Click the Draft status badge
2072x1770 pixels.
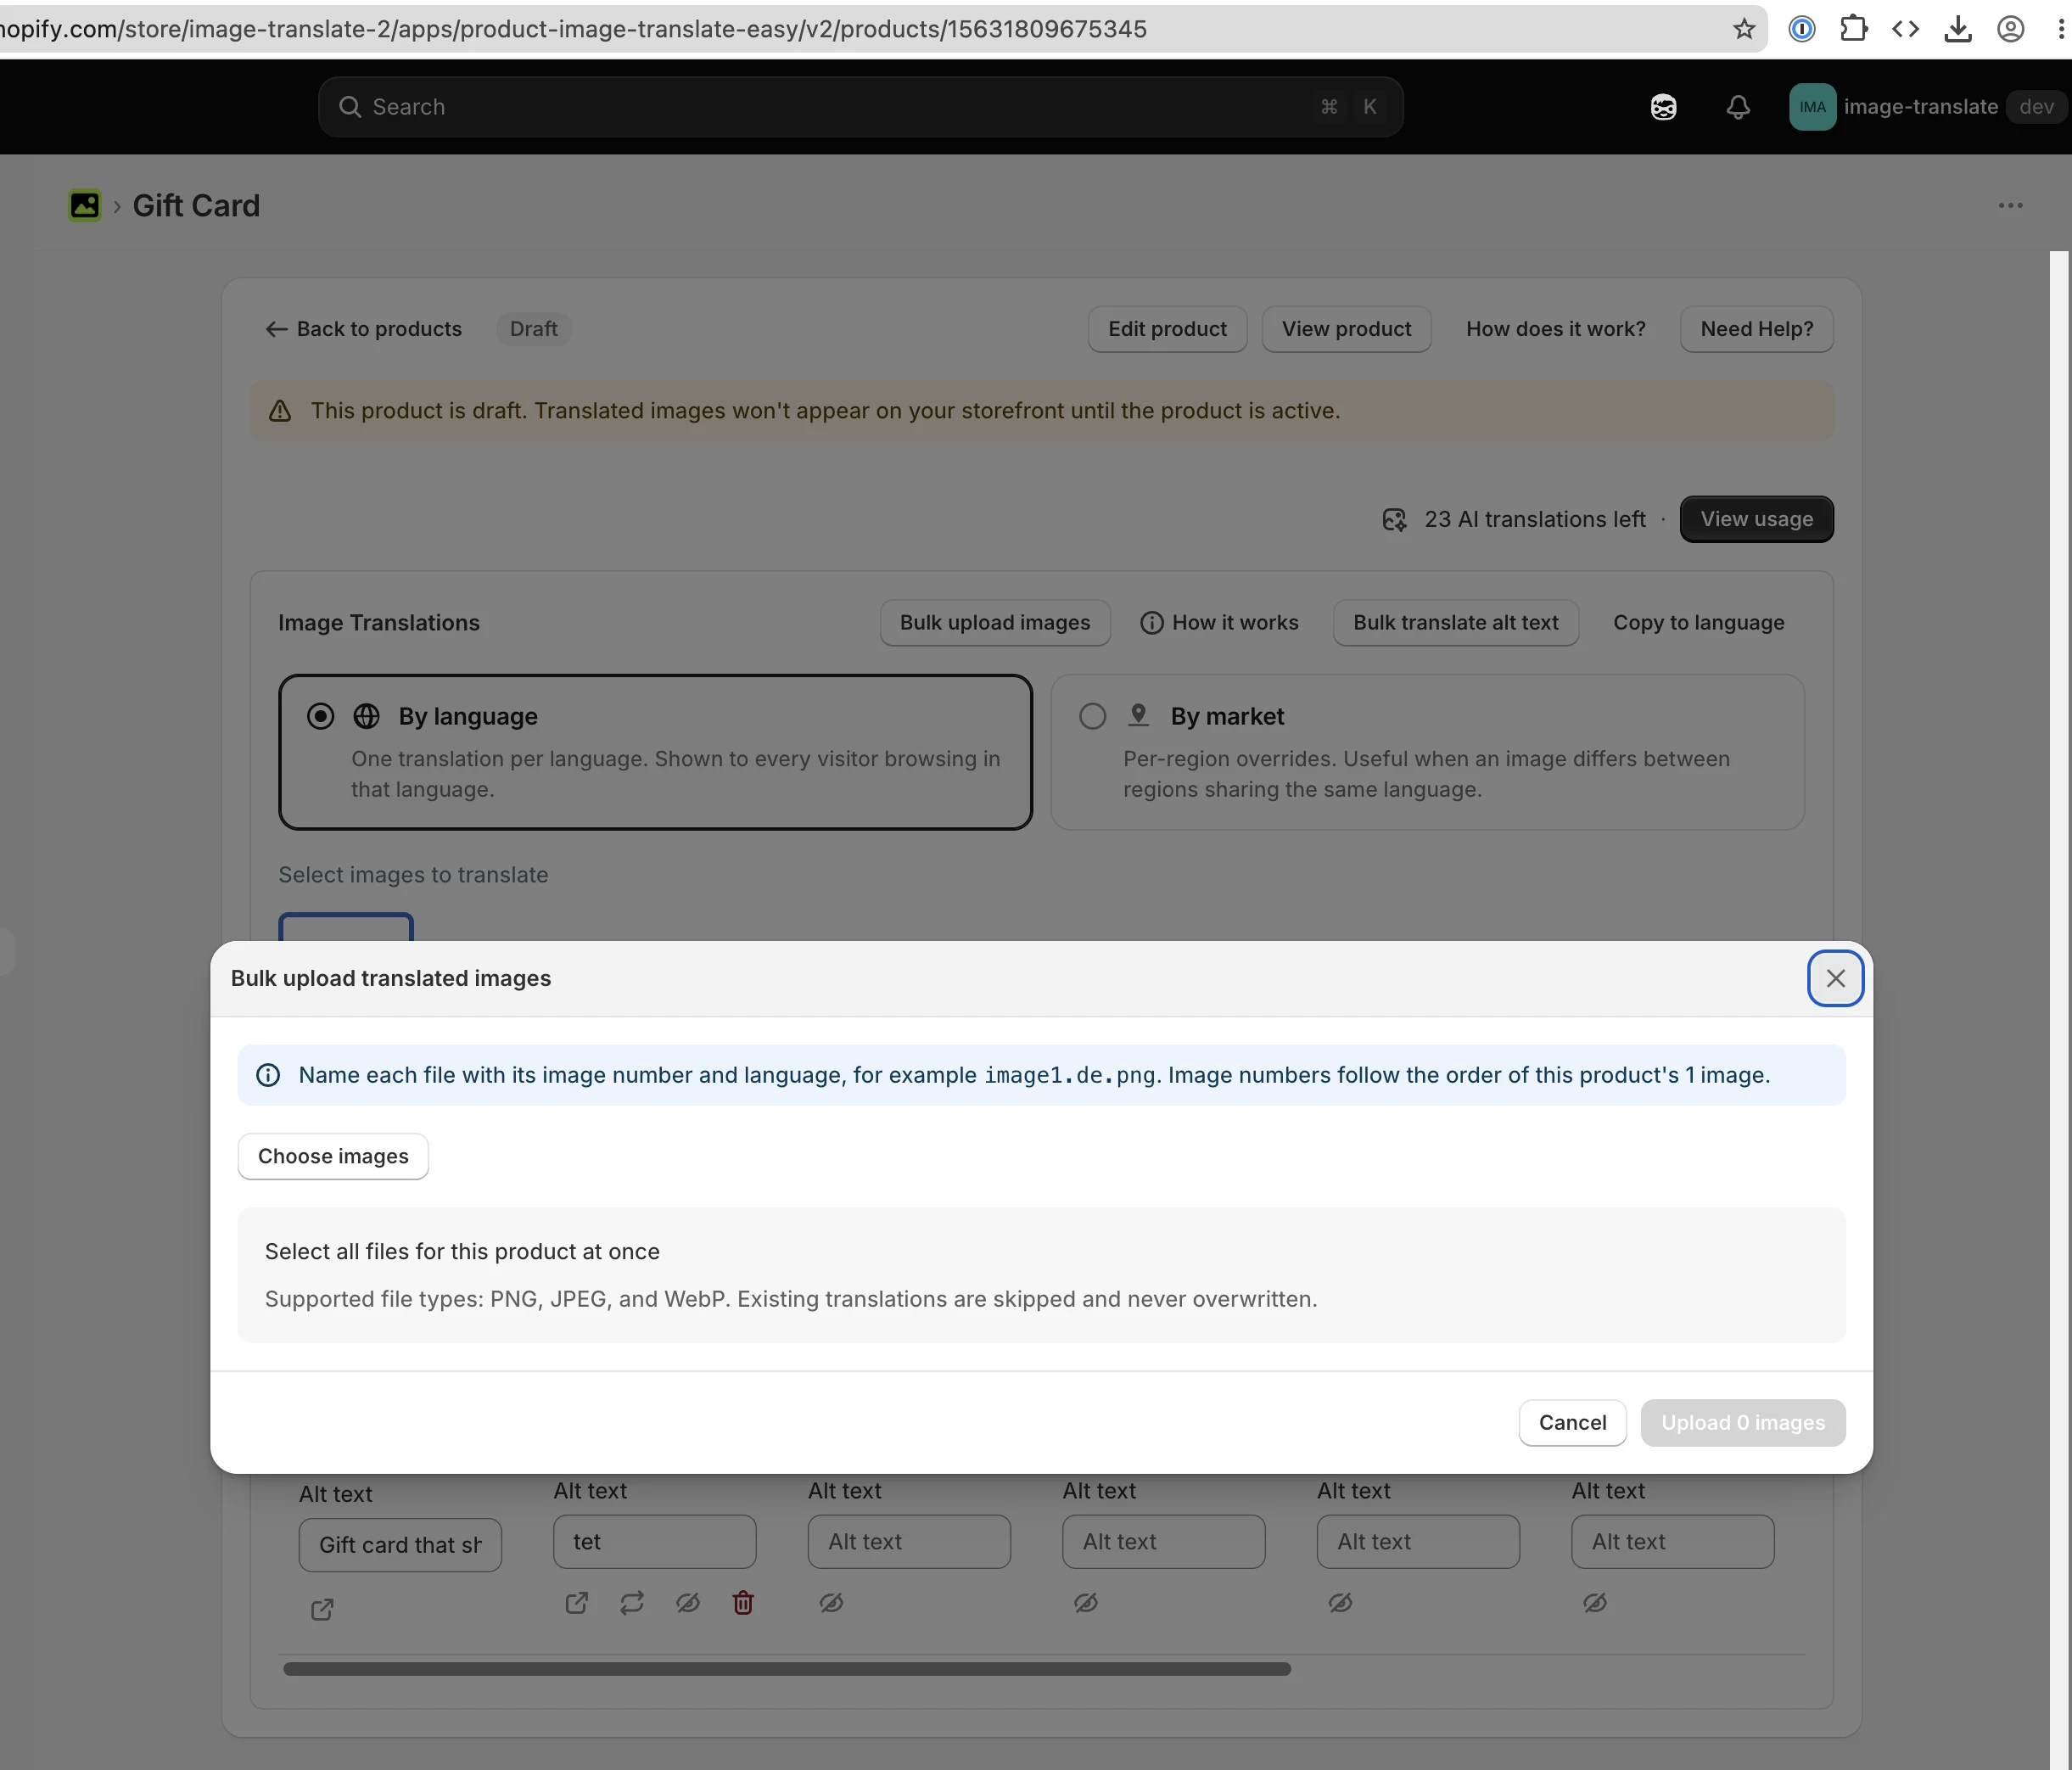pyautogui.click(x=534, y=329)
